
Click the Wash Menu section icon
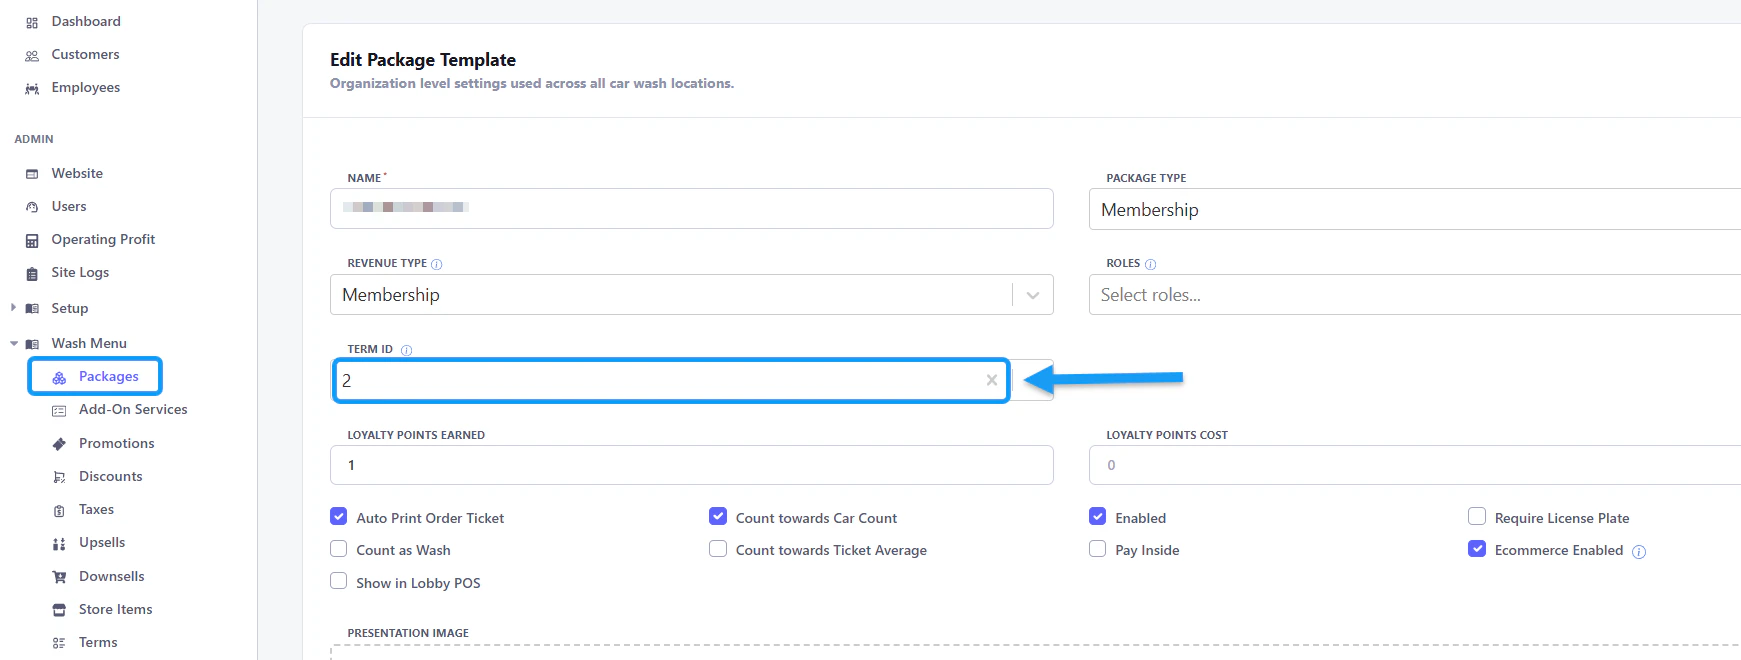[x=32, y=344]
